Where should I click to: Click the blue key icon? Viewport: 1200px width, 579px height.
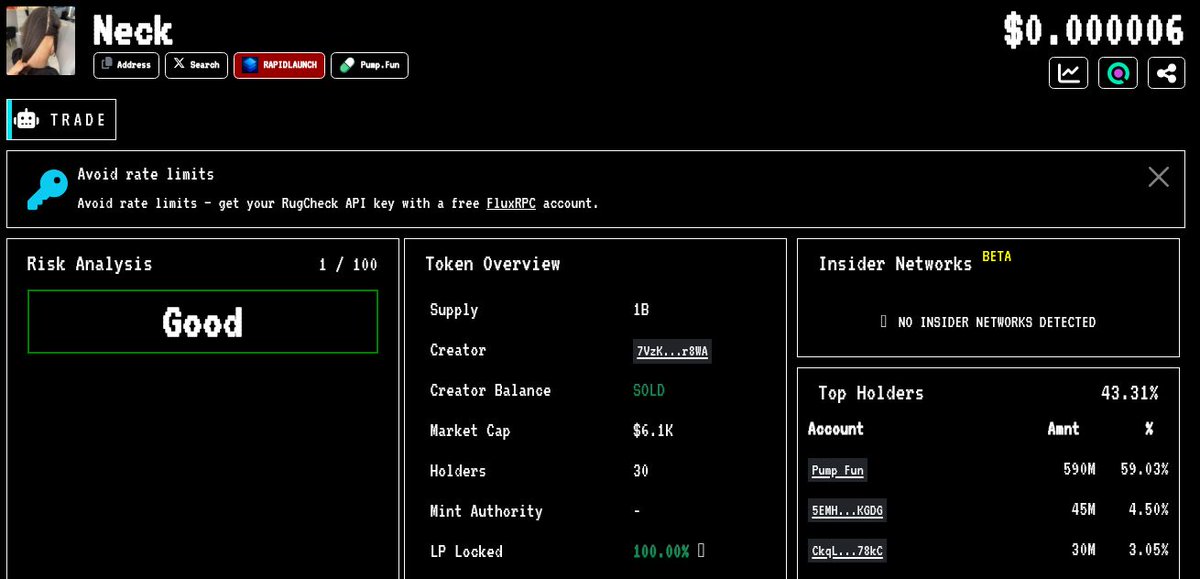point(46,189)
